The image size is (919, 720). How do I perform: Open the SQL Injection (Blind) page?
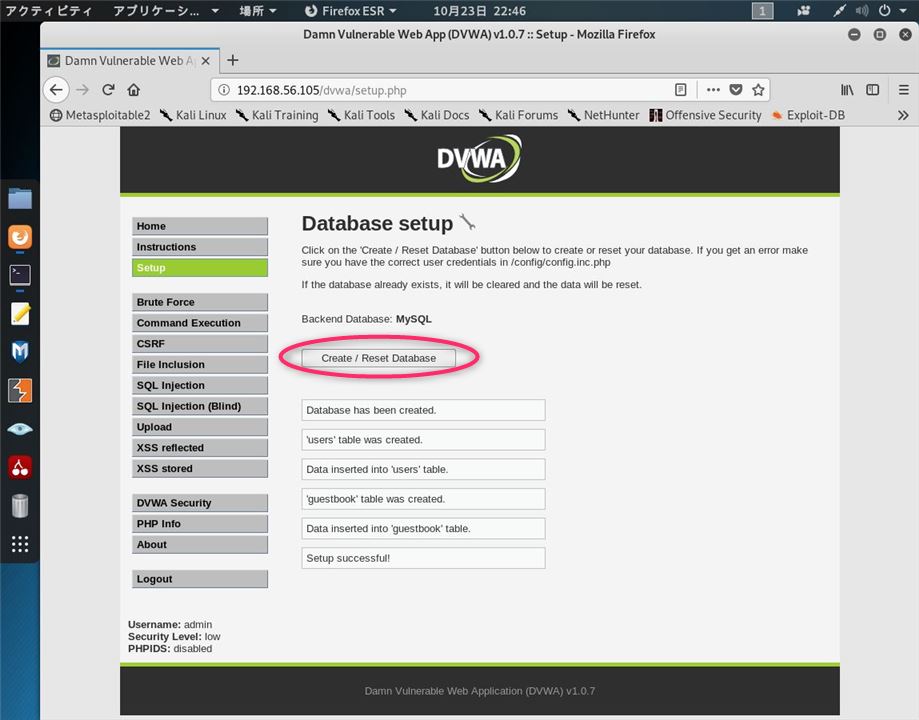(x=200, y=406)
